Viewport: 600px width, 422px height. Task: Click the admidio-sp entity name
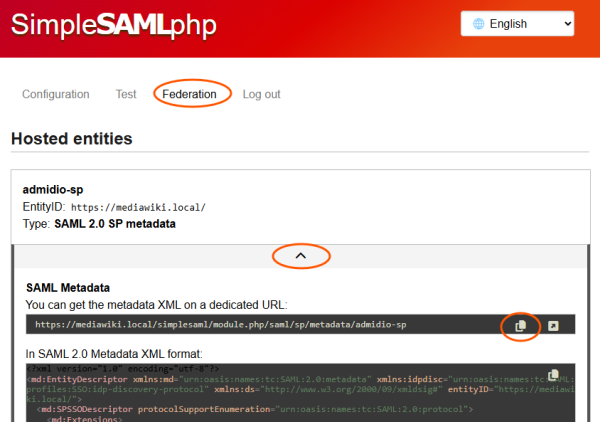coord(53,189)
